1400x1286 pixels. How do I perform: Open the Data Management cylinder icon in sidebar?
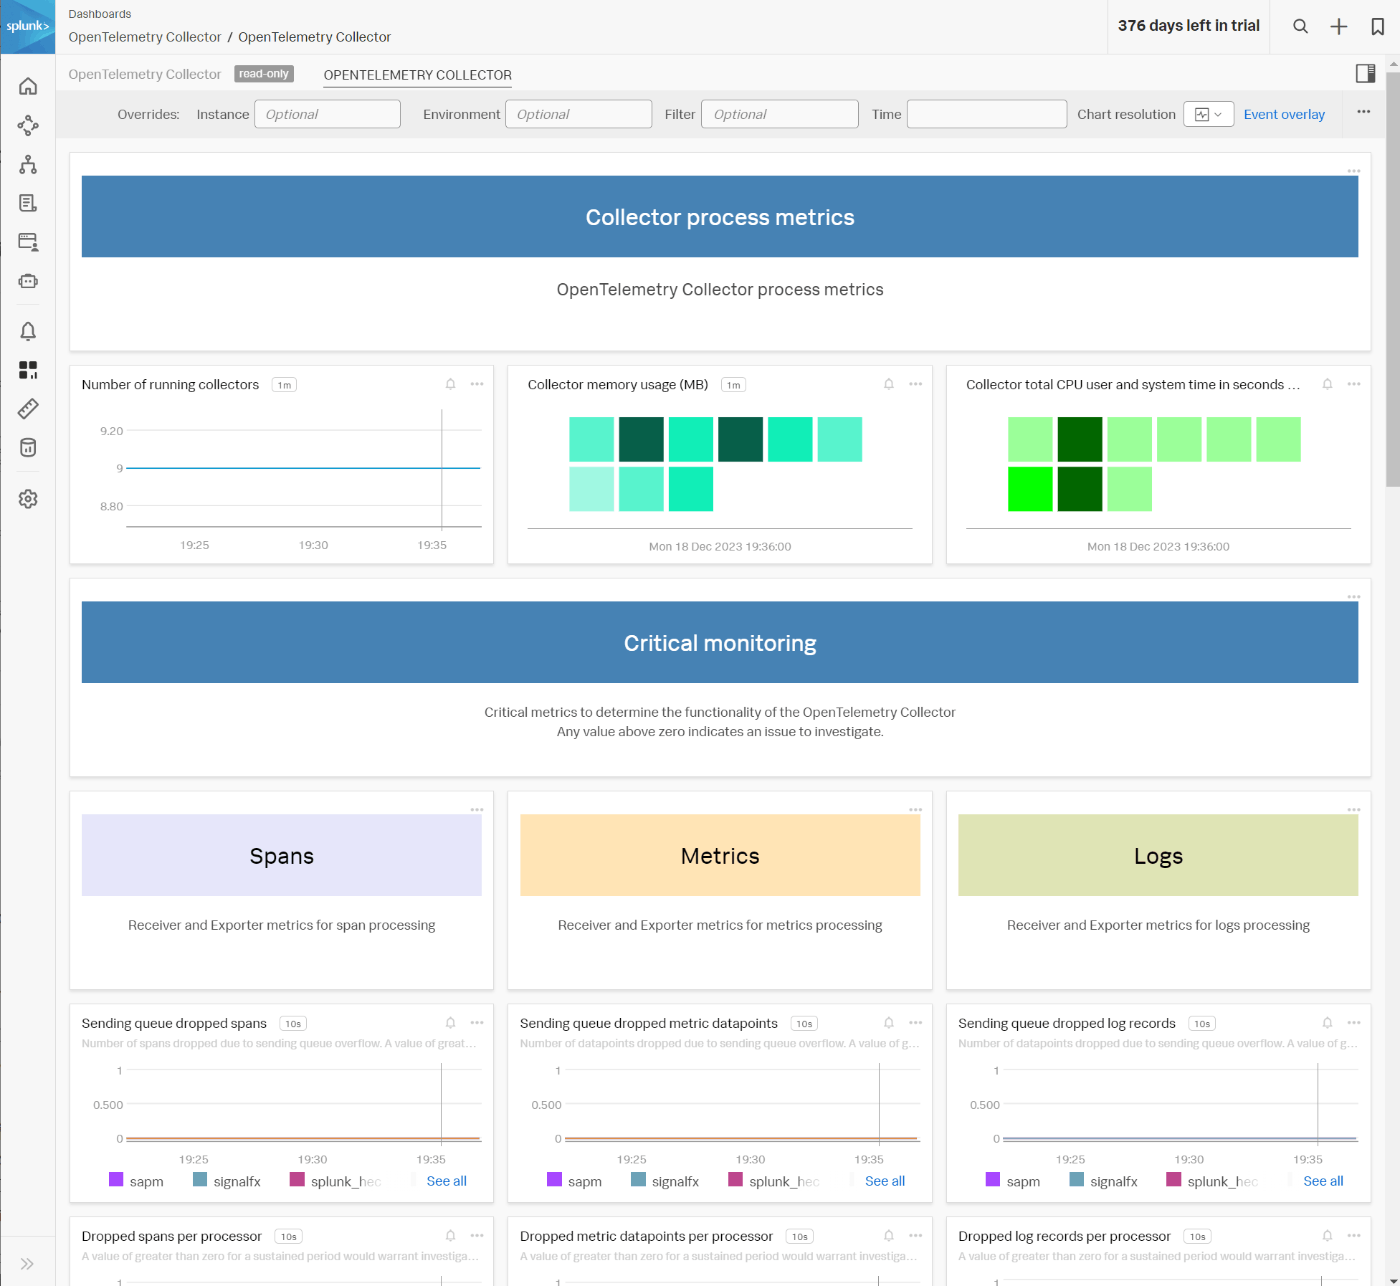point(28,447)
